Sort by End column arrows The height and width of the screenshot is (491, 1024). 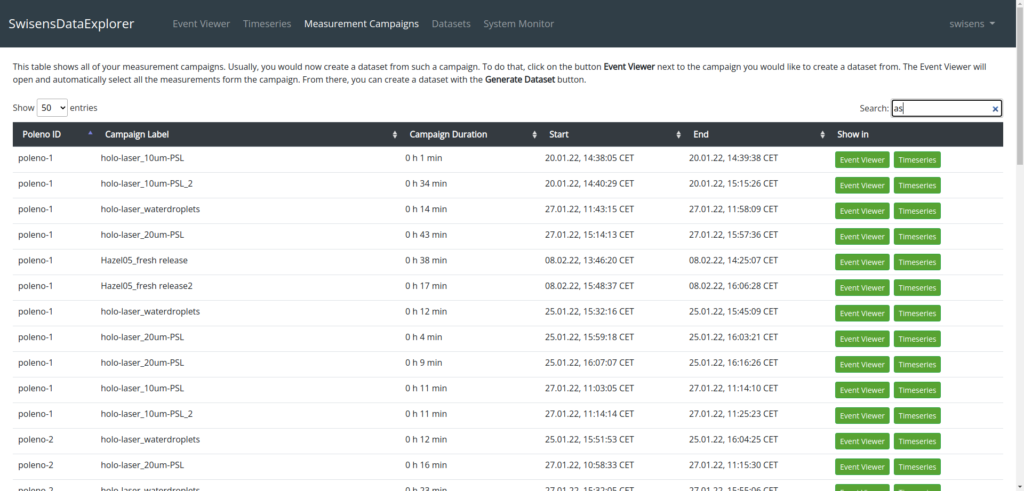pos(822,134)
